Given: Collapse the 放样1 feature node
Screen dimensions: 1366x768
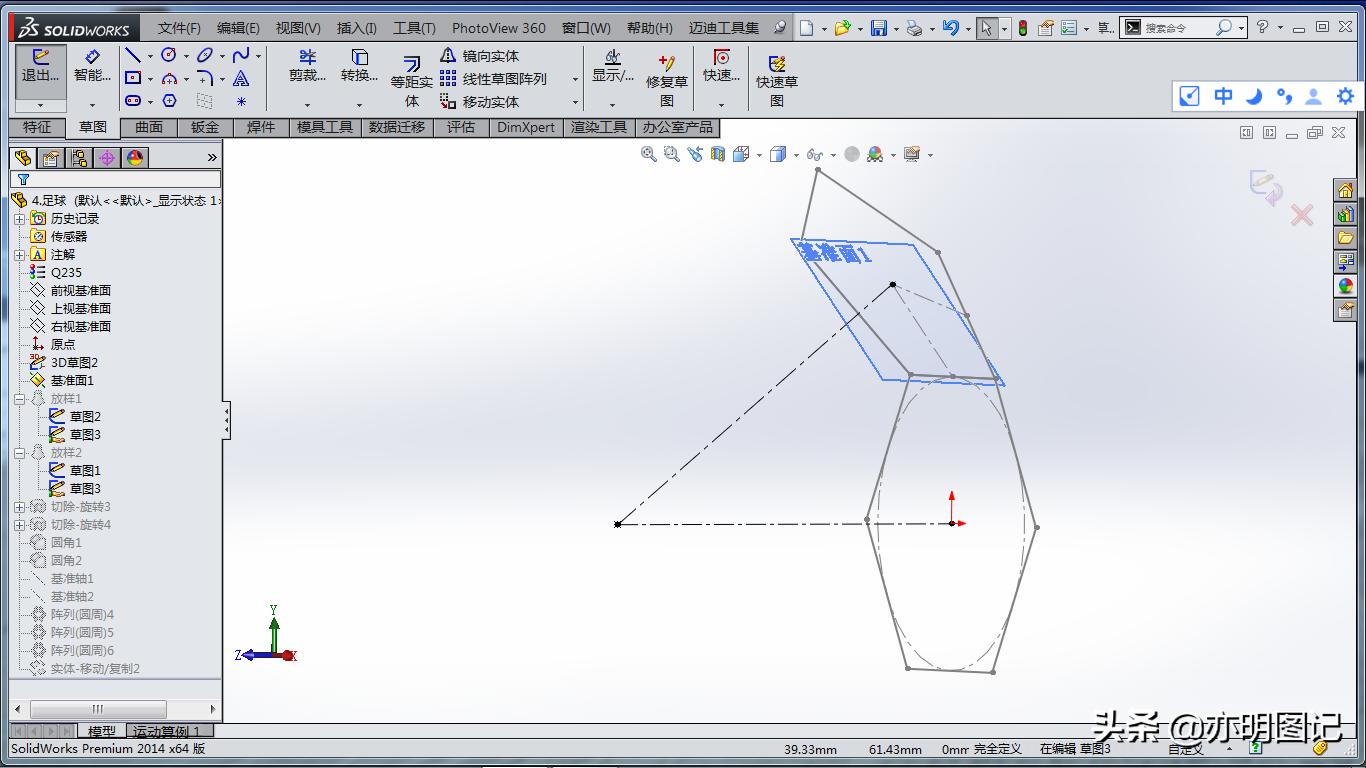Looking at the screenshot, I should click(19, 399).
